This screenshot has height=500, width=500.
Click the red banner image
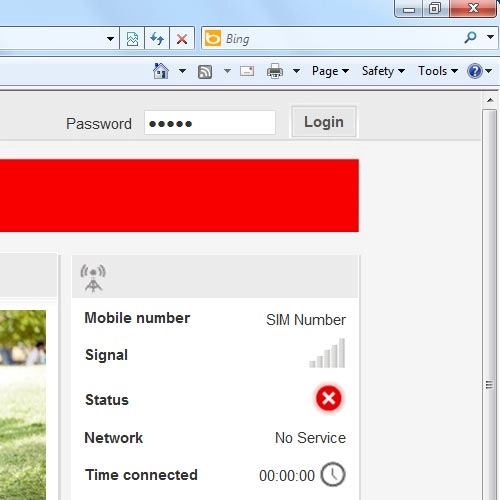(x=179, y=195)
